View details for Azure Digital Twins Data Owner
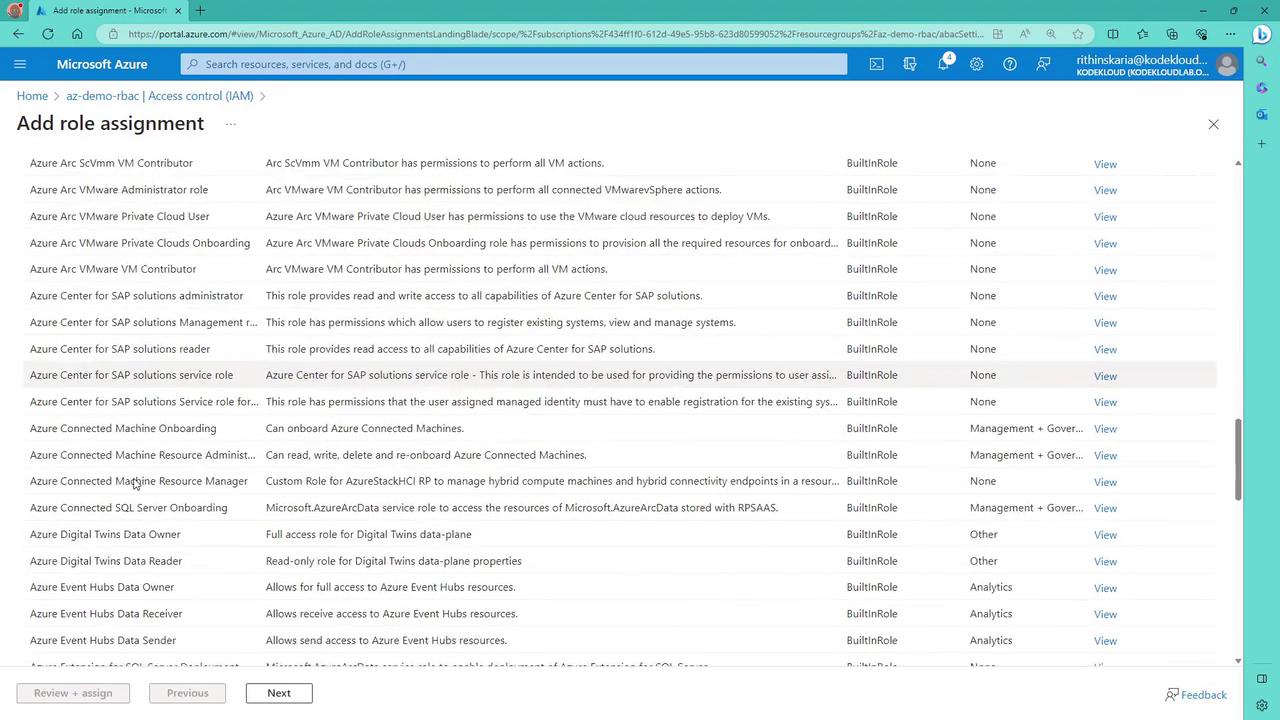 (1105, 535)
